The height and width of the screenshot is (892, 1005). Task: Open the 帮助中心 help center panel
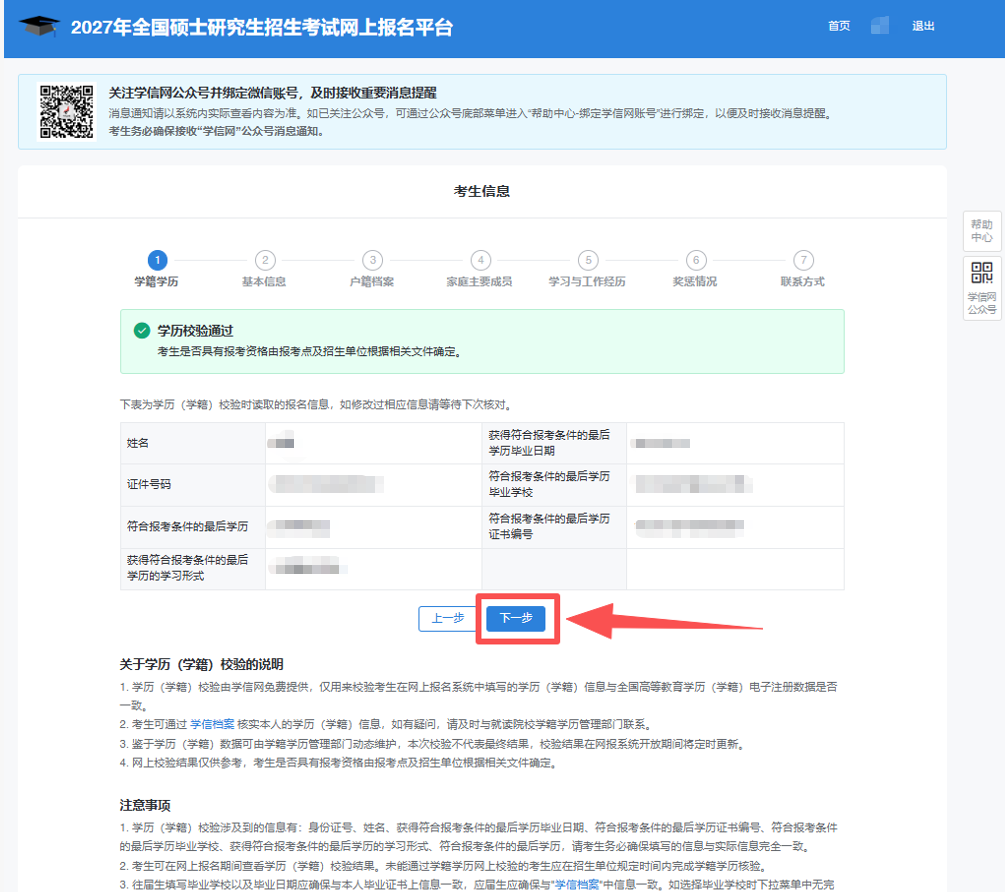981,231
